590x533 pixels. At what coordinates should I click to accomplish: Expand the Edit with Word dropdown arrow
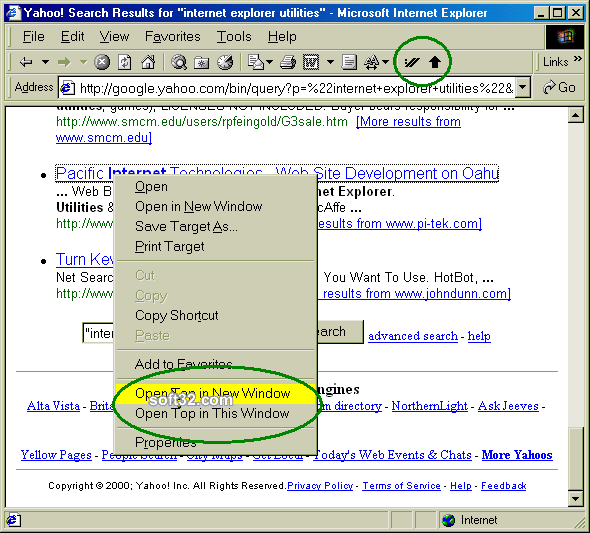click(x=330, y=62)
